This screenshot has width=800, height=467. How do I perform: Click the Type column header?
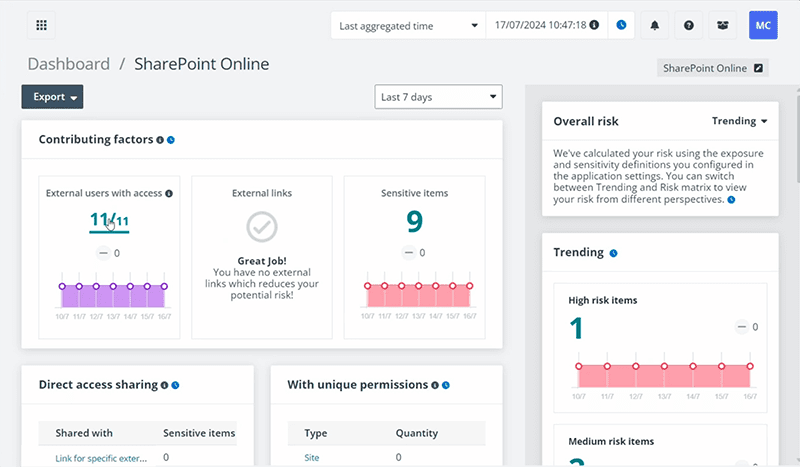tap(316, 433)
